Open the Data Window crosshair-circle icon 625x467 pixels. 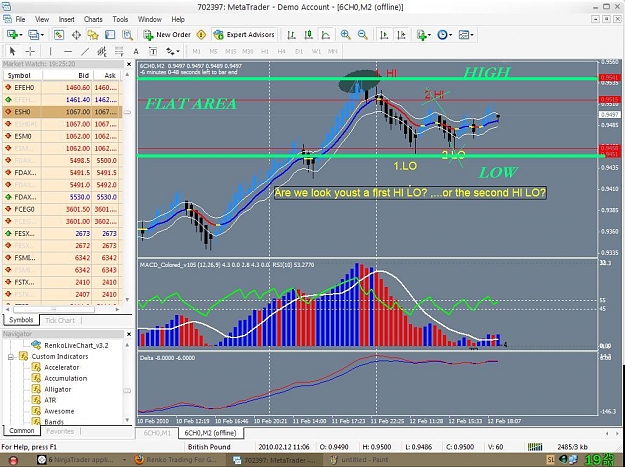click(x=76, y=35)
